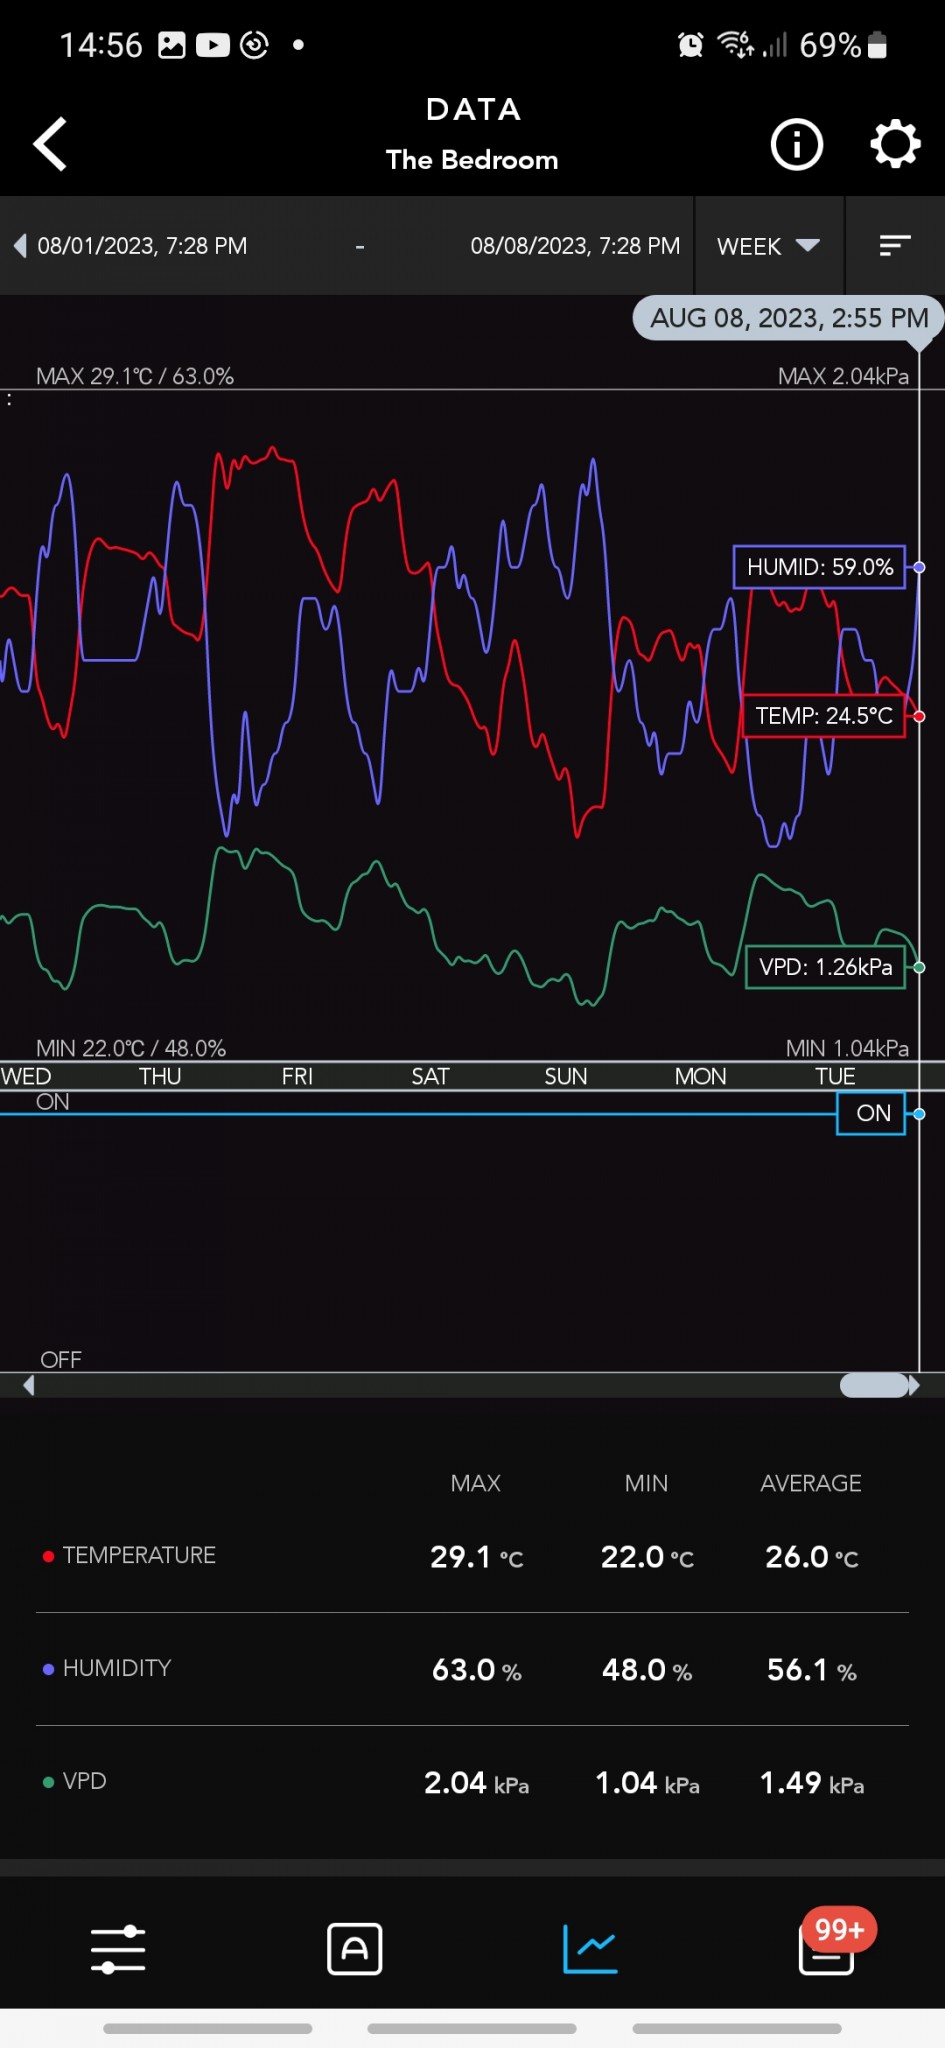
Task: Open the controls sliders tab icon
Action: point(118,1949)
